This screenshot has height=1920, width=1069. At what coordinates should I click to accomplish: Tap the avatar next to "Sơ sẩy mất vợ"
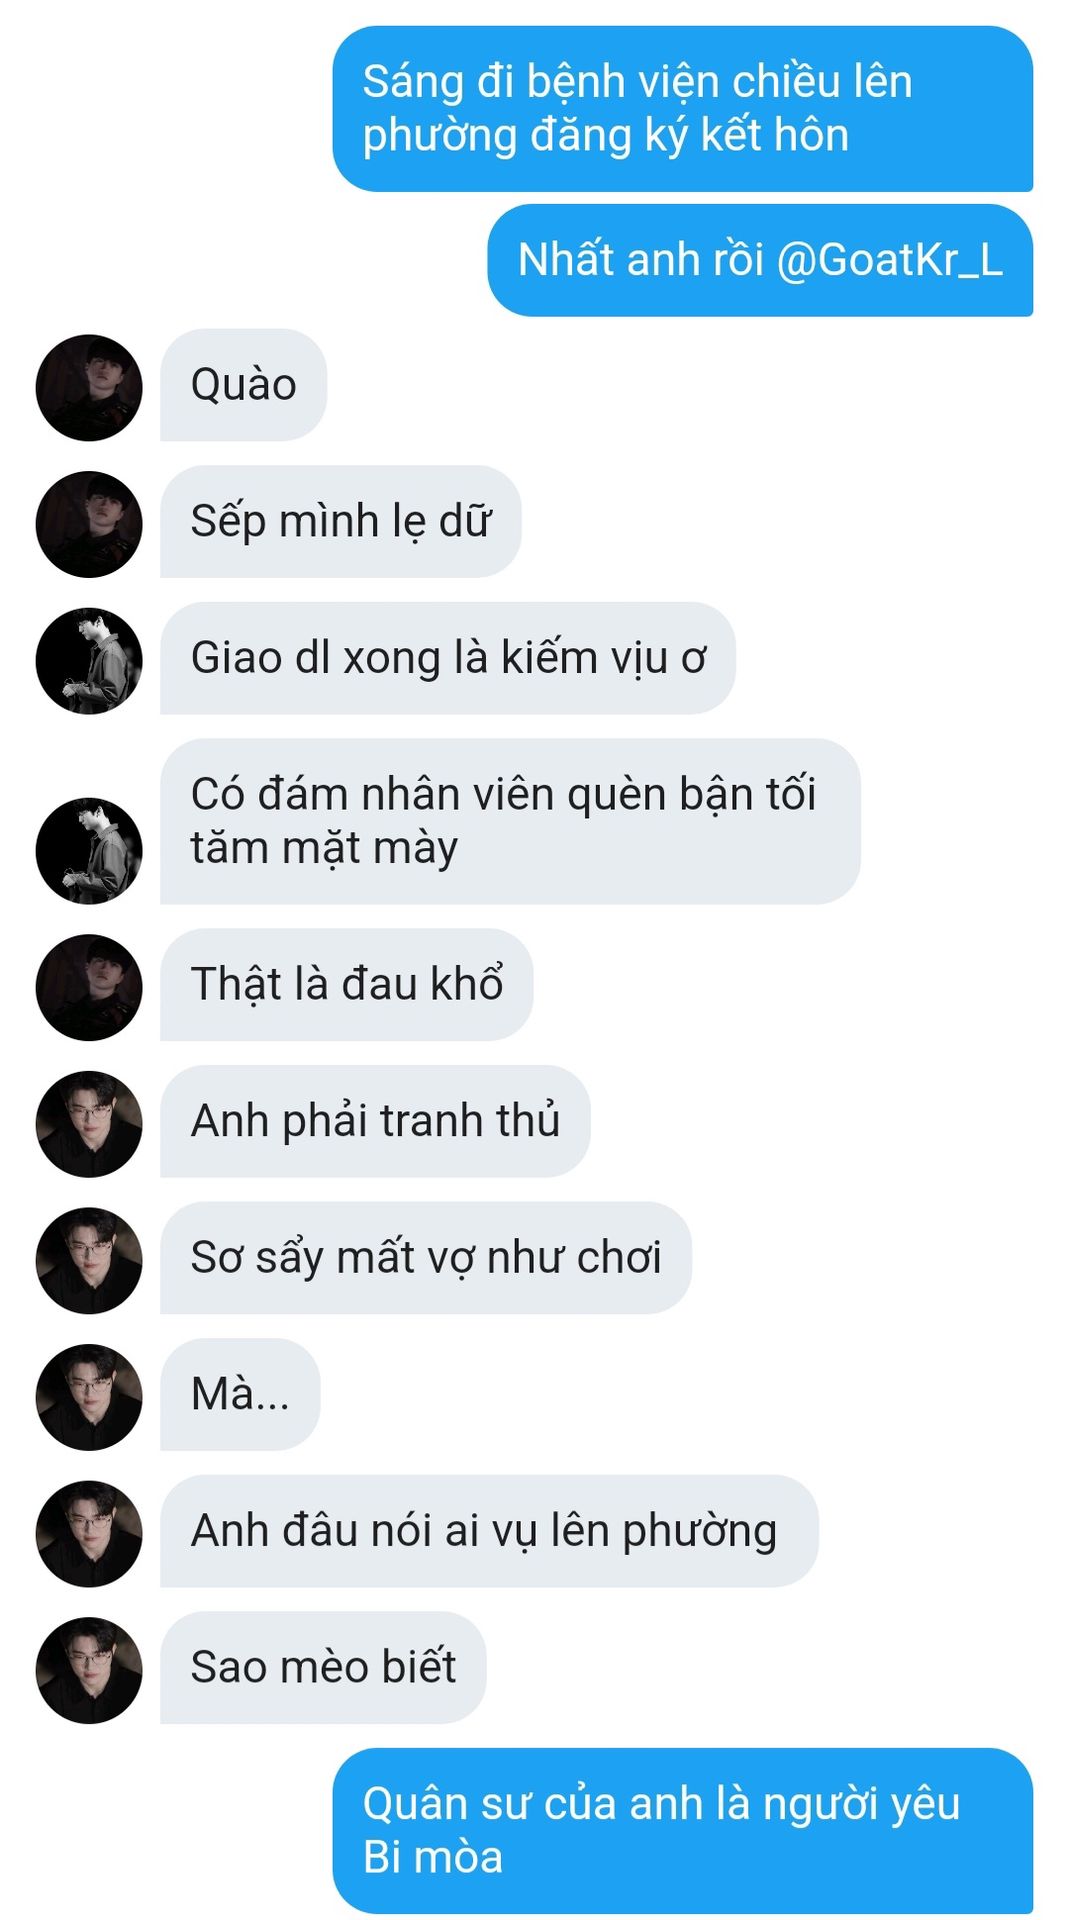(x=89, y=1261)
